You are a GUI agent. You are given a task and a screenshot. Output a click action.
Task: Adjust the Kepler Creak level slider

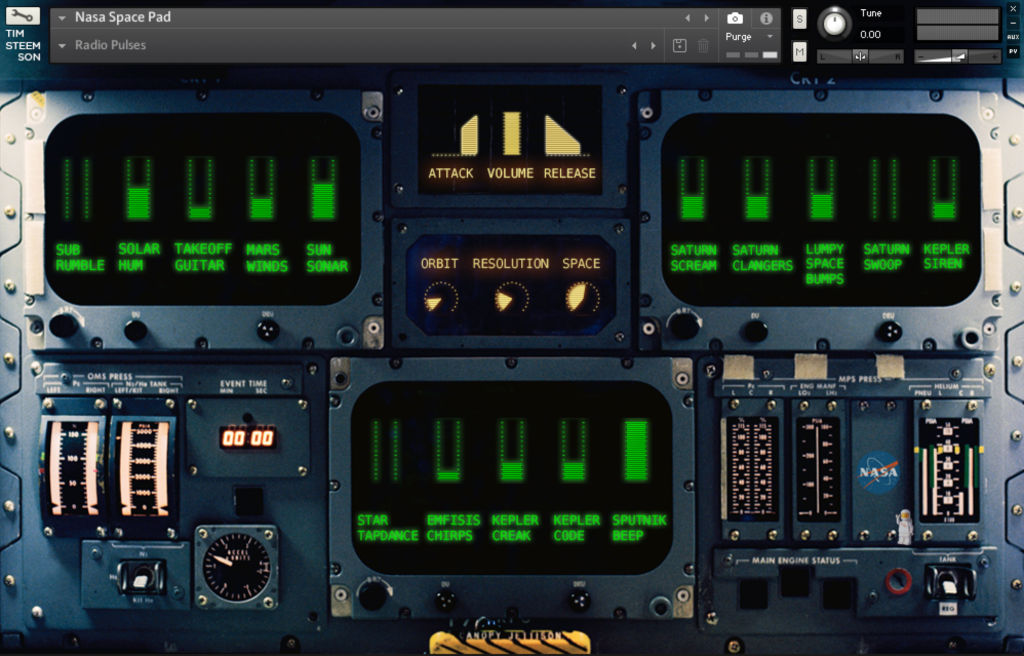(512, 451)
